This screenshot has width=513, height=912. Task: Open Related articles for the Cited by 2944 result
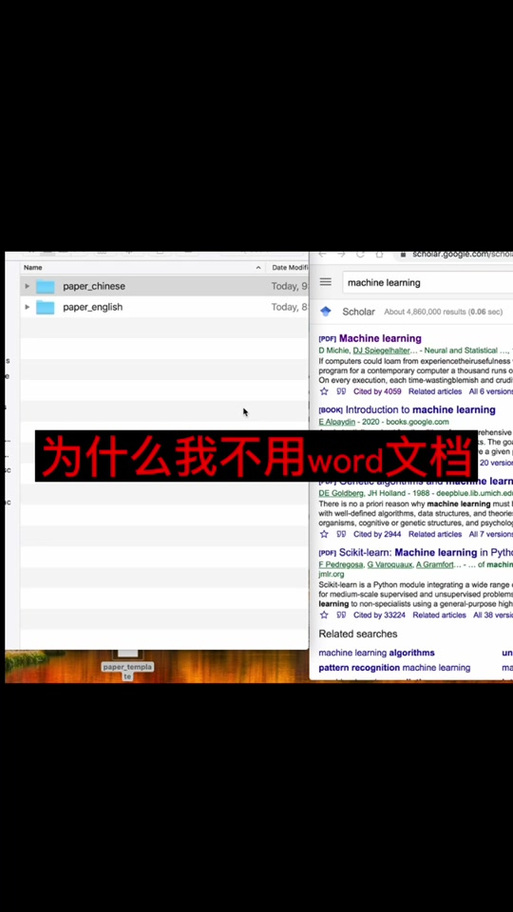pyautogui.click(x=435, y=534)
